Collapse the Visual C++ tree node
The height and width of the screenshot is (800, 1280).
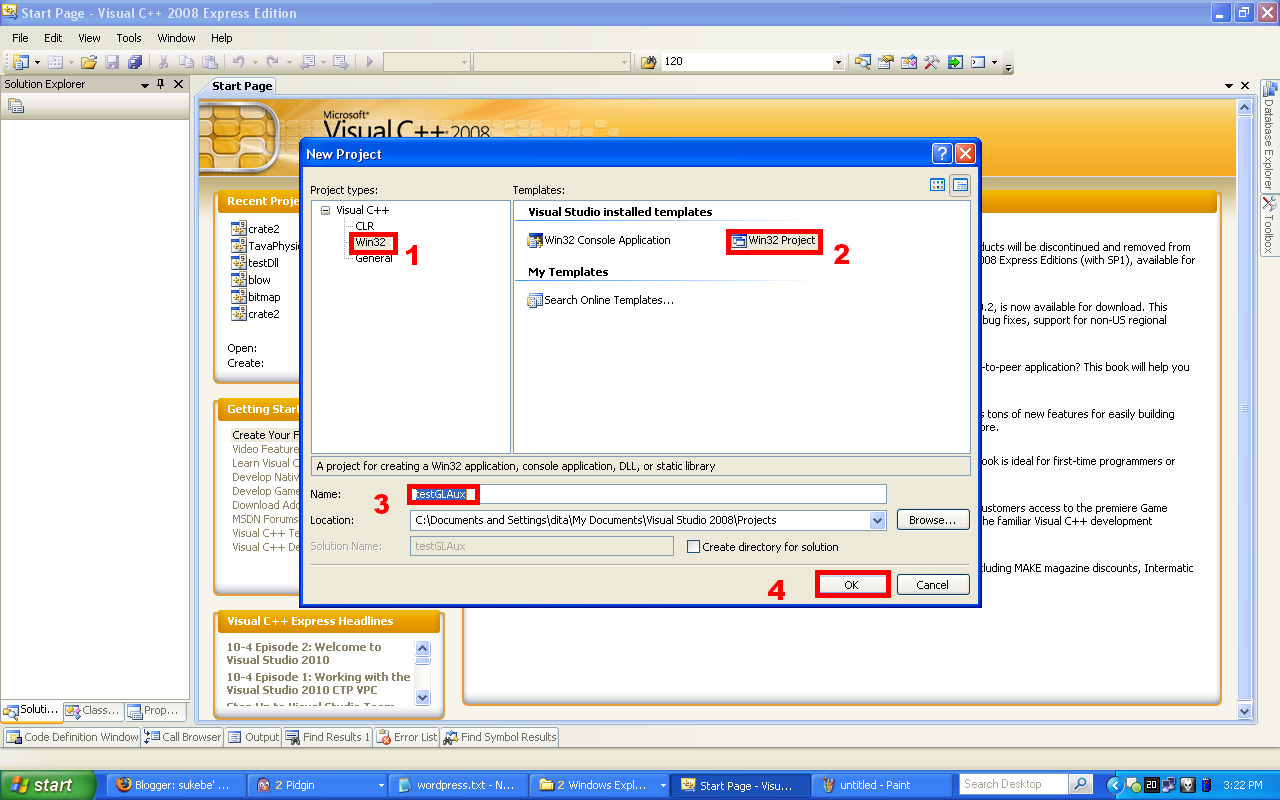click(325, 210)
